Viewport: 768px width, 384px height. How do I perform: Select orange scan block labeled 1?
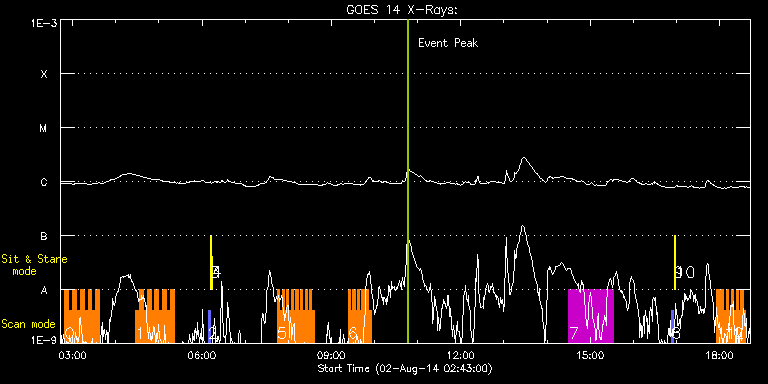[x=155, y=316]
